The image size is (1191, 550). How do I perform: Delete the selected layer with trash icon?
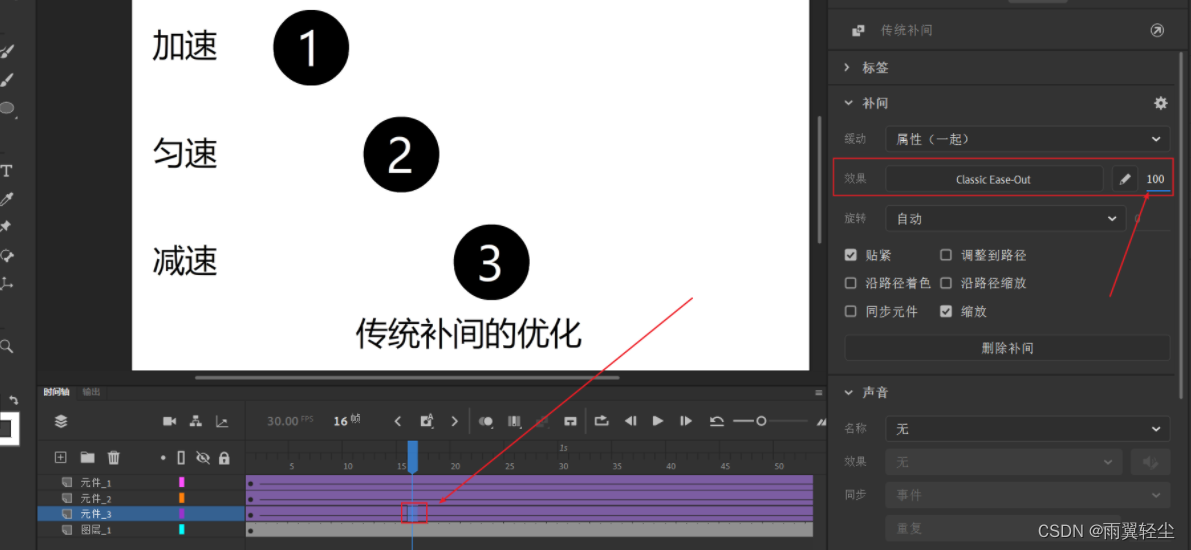click(x=113, y=457)
